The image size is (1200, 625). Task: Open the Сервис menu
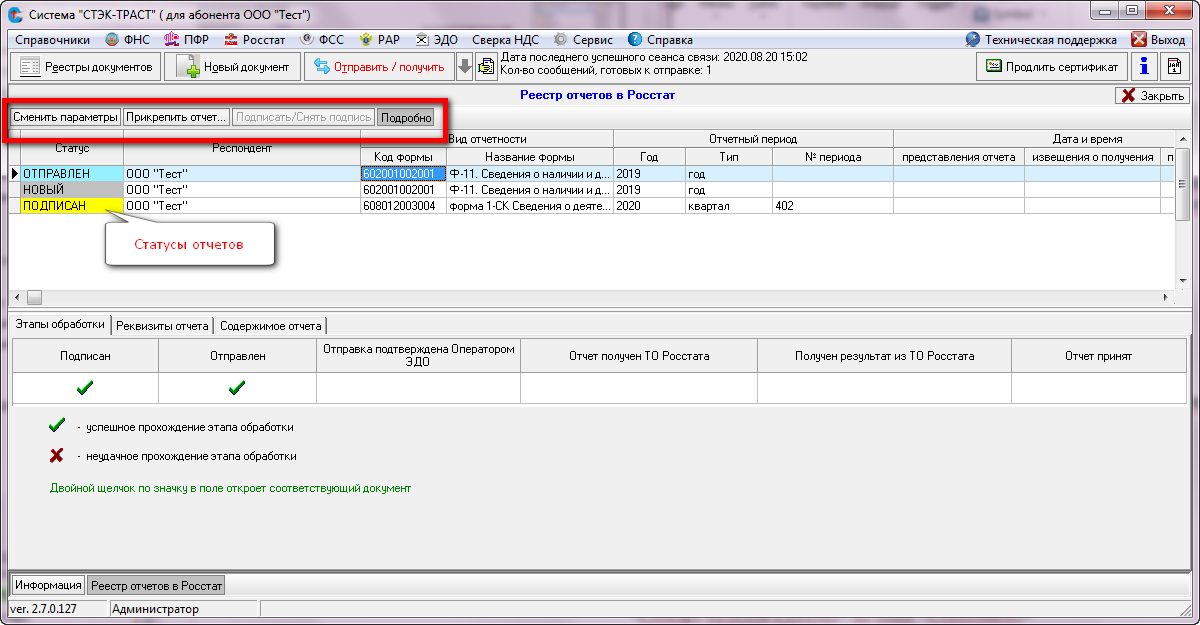click(583, 40)
